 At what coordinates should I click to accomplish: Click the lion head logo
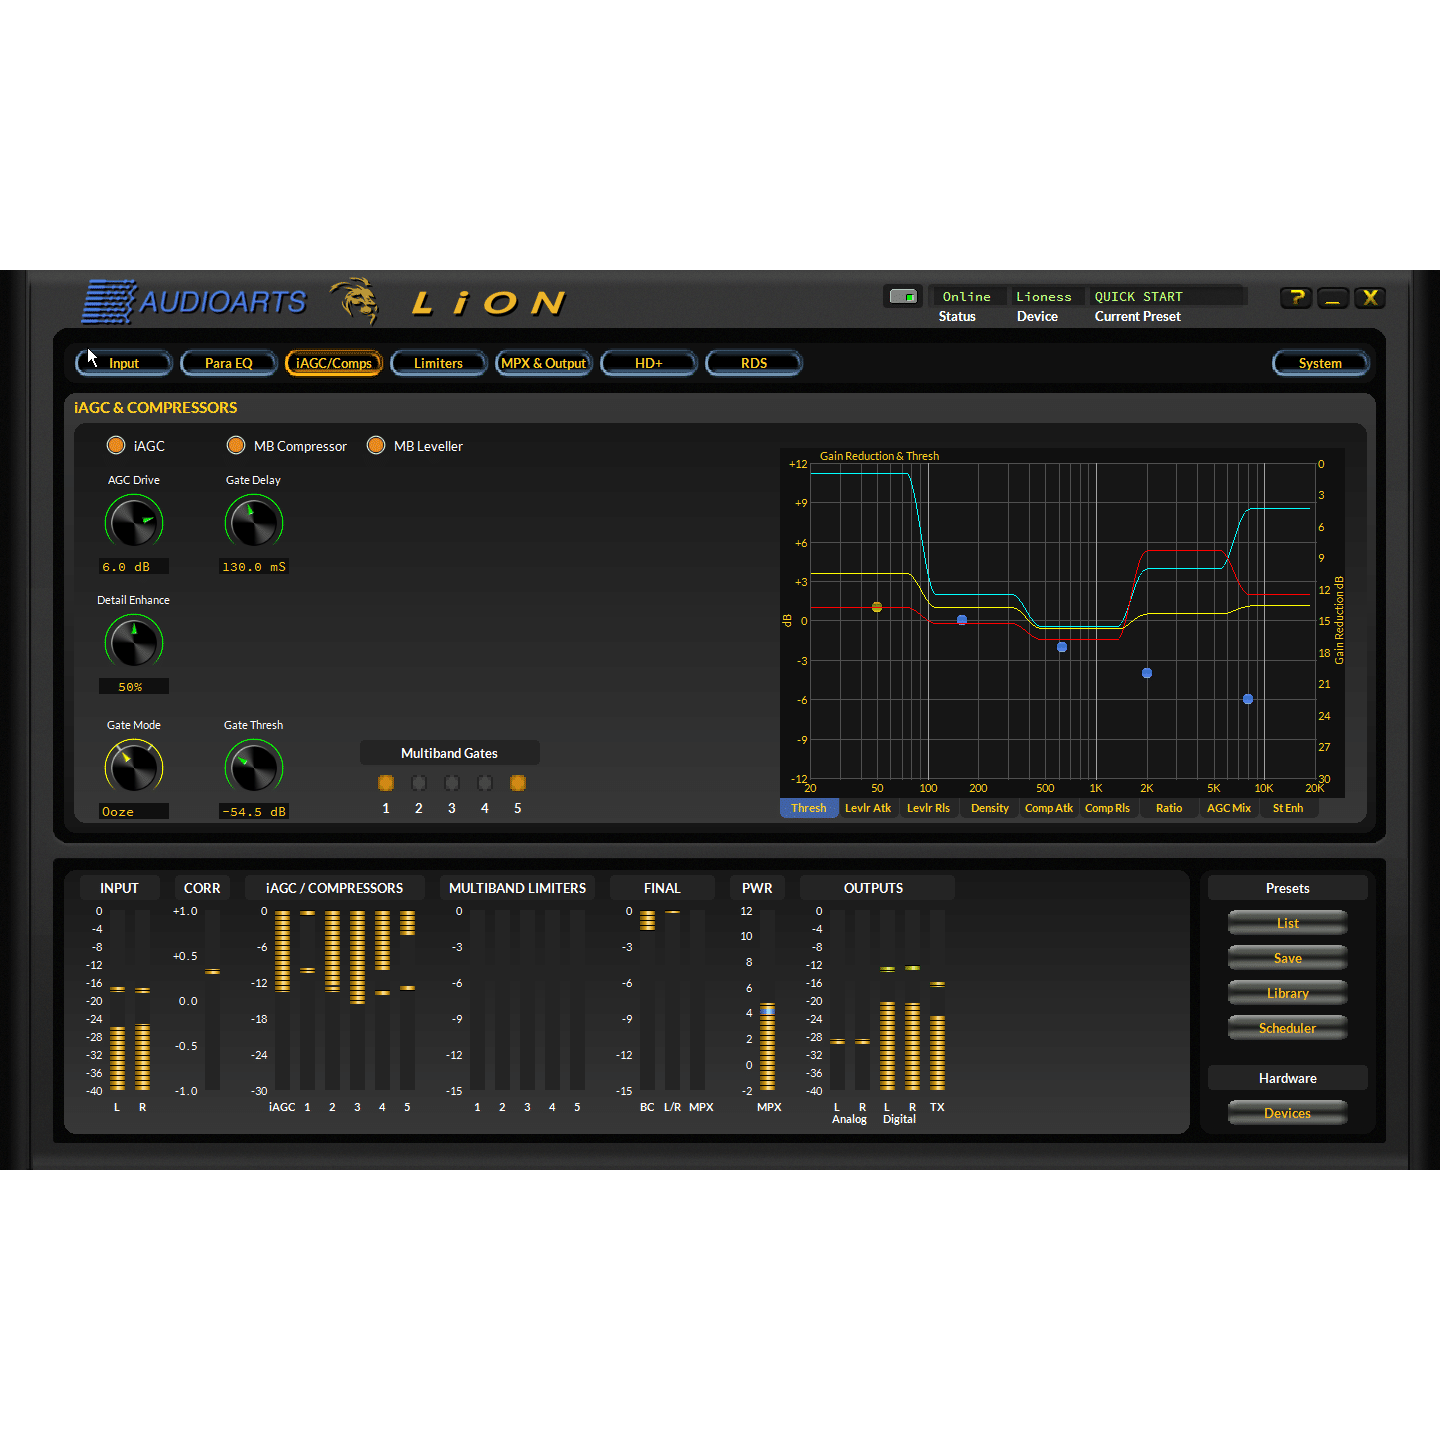pos(356,300)
